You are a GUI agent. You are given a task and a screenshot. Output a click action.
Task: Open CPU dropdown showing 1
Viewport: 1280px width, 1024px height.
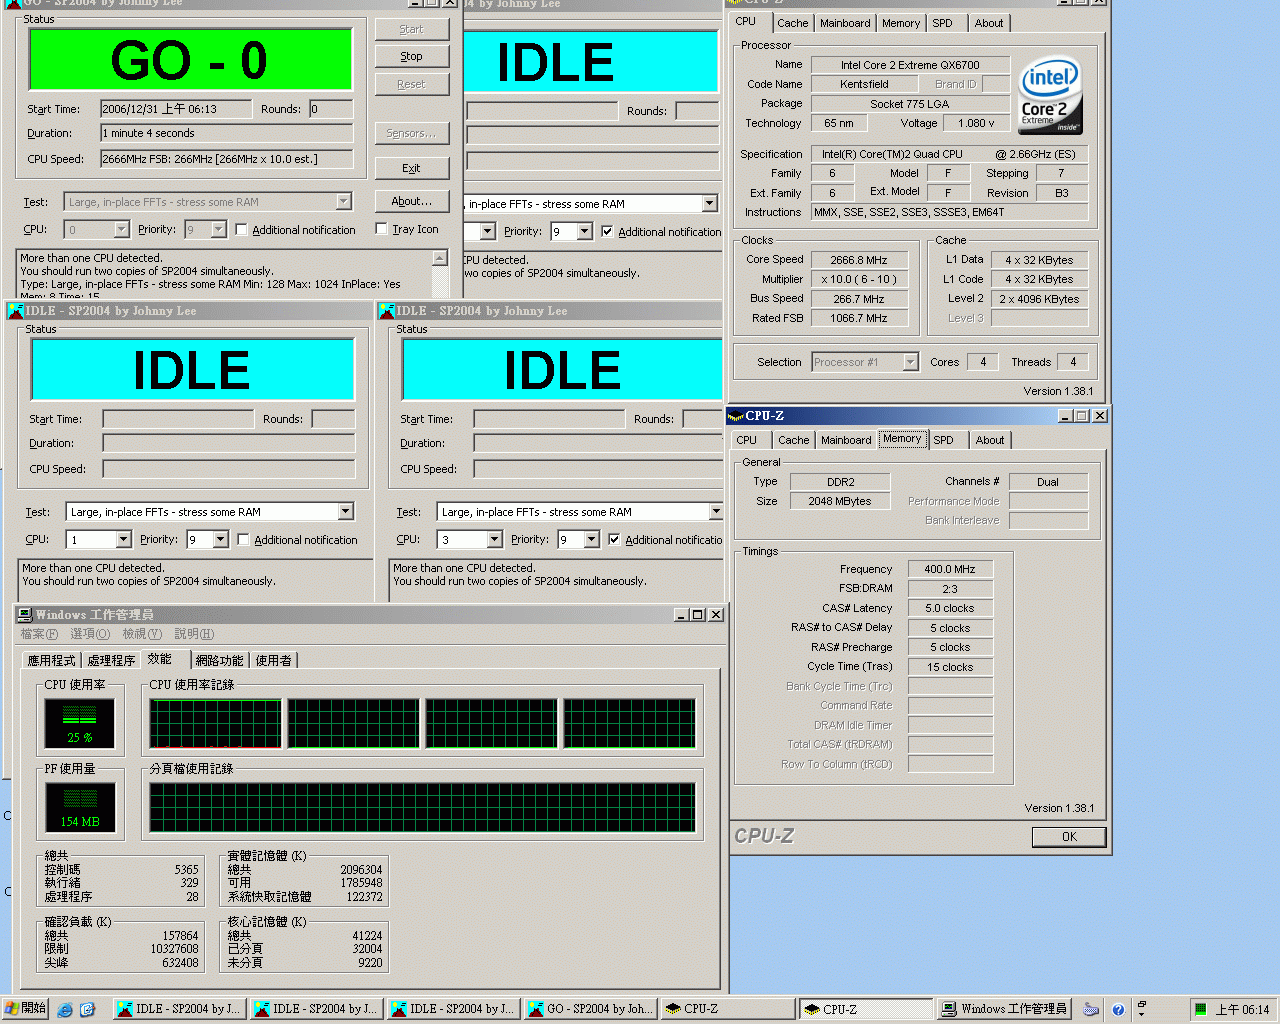coord(123,540)
